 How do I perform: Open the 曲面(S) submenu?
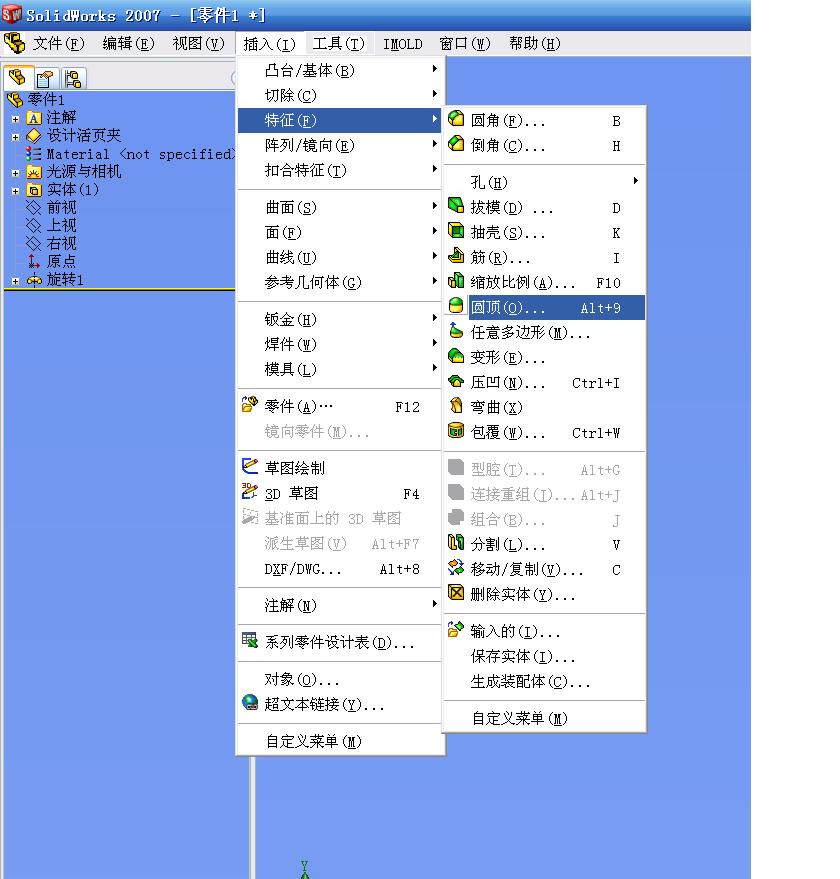coord(340,207)
